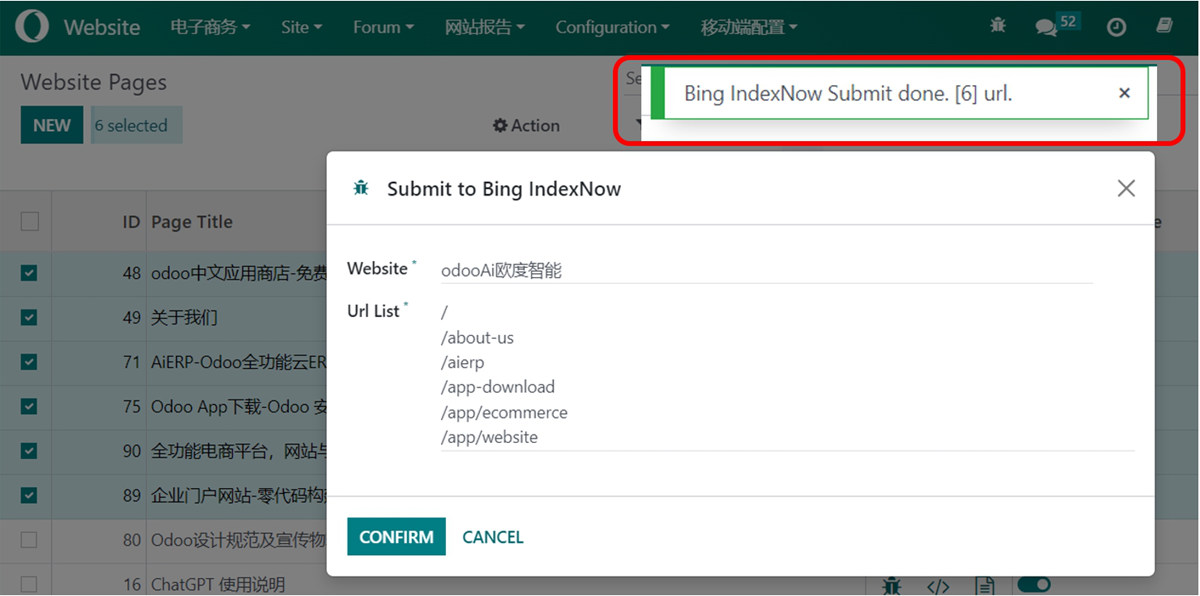Open the debug bug icon in navbar

click(998, 27)
